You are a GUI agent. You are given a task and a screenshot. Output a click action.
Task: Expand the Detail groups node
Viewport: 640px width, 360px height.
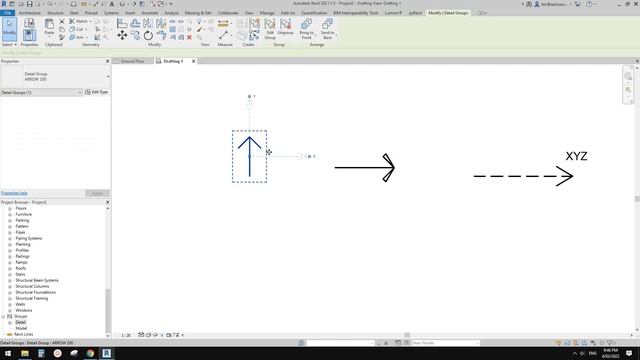10,322
